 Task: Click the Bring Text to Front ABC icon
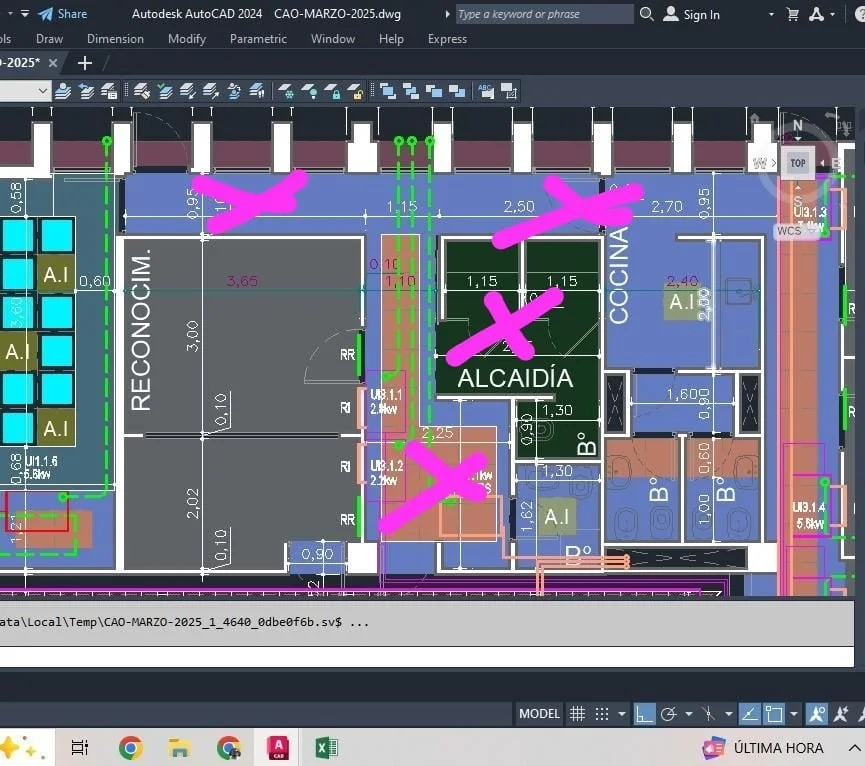click(486, 91)
